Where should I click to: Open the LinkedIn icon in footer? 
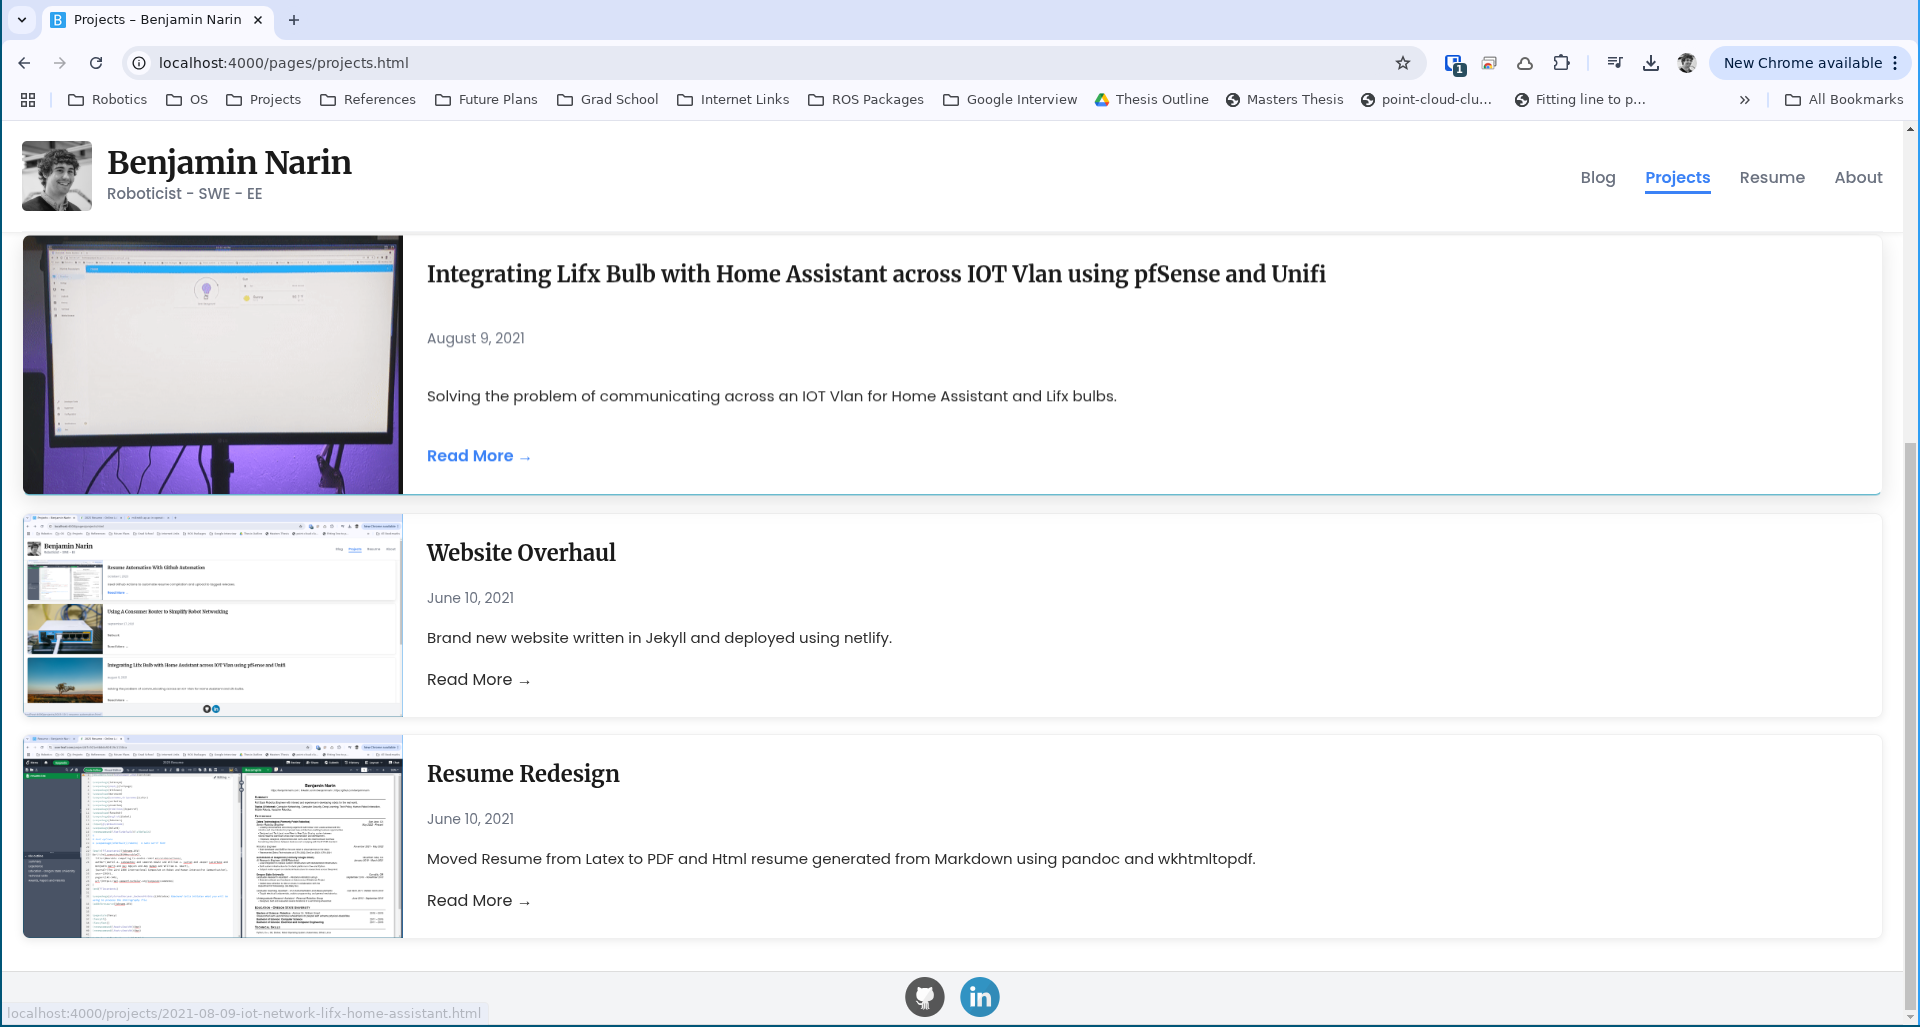click(979, 997)
